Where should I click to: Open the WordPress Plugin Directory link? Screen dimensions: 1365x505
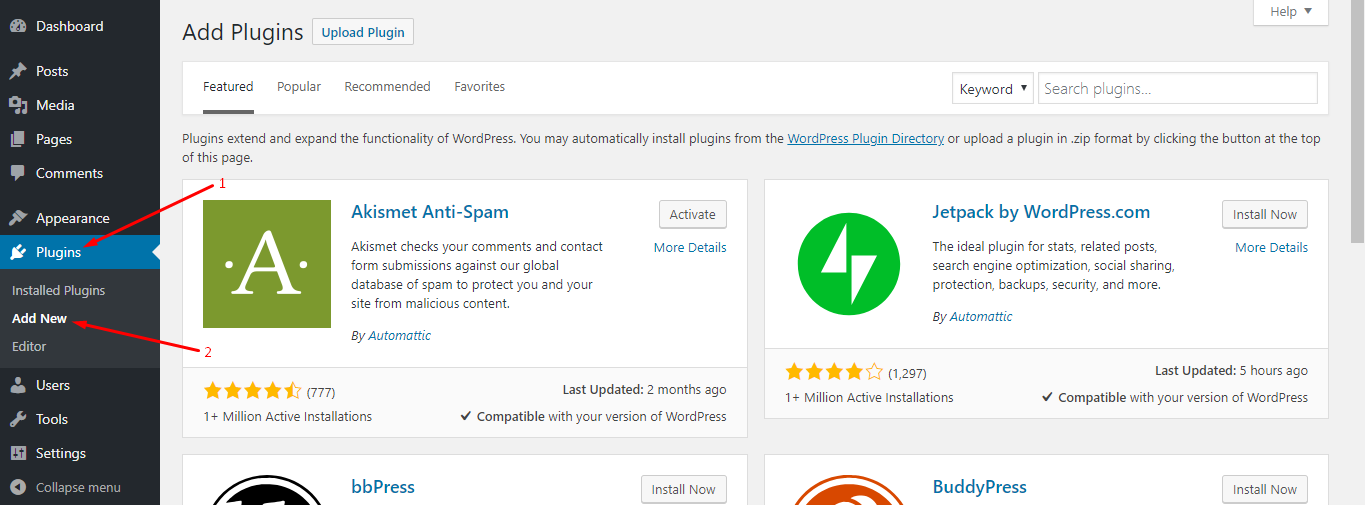(866, 139)
